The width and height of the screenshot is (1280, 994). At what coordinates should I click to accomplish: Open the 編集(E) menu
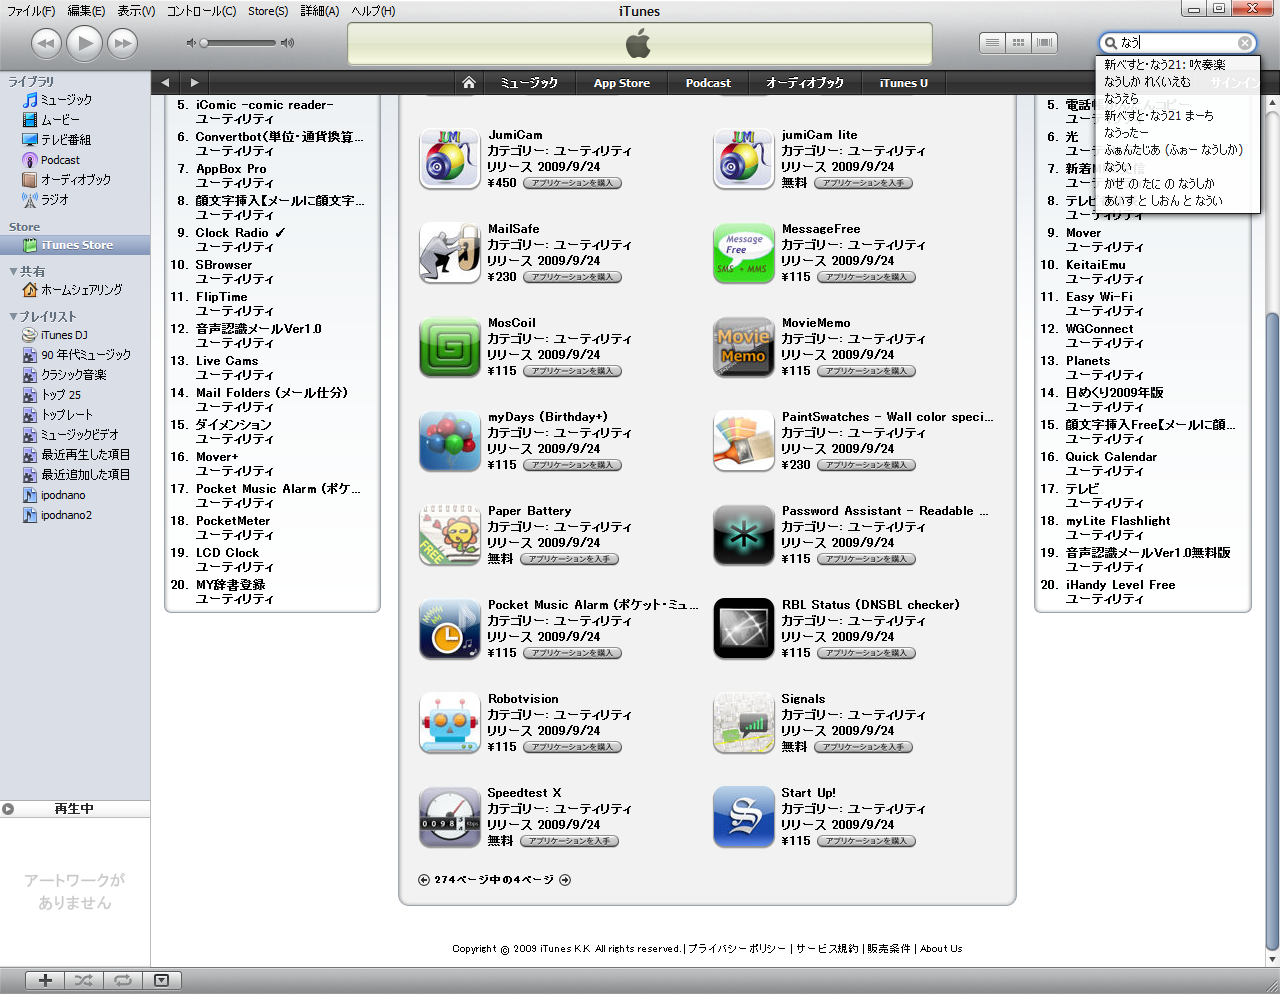[x=86, y=11]
